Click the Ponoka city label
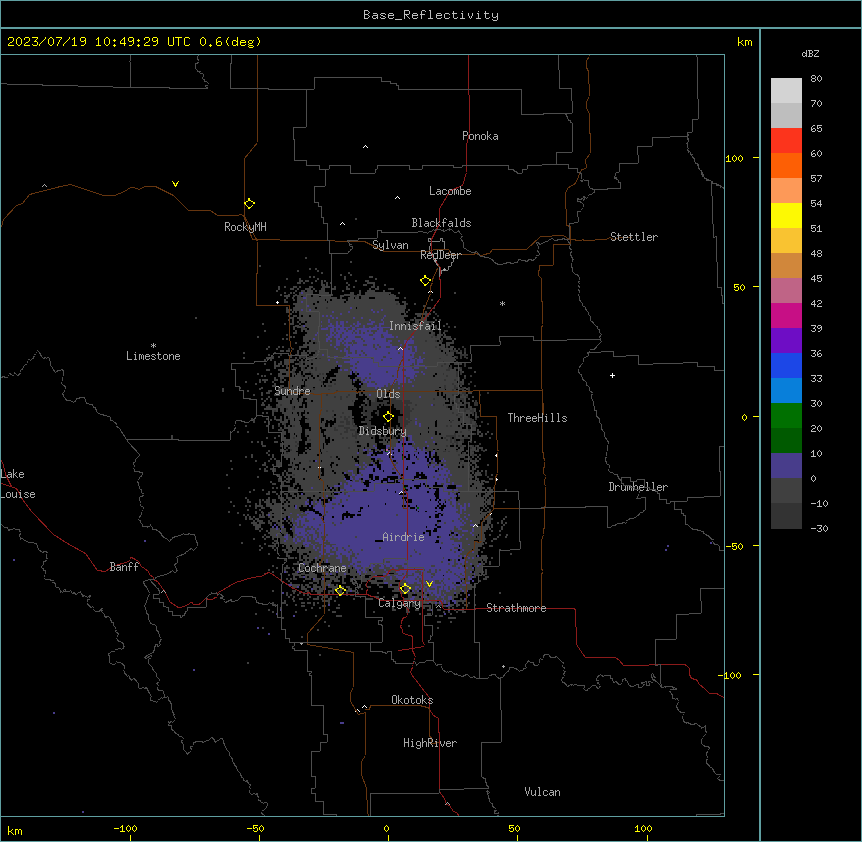The width and height of the screenshot is (862, 842). [480, 136]
